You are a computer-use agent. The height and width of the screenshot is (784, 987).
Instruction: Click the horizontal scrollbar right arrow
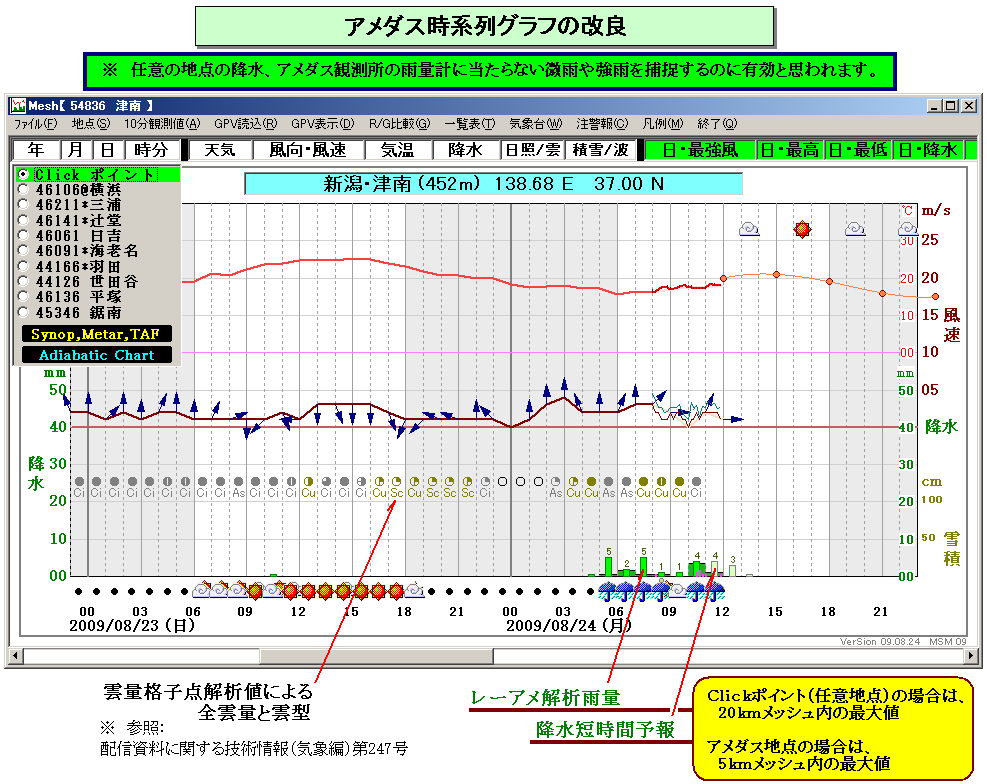(972, 656)
